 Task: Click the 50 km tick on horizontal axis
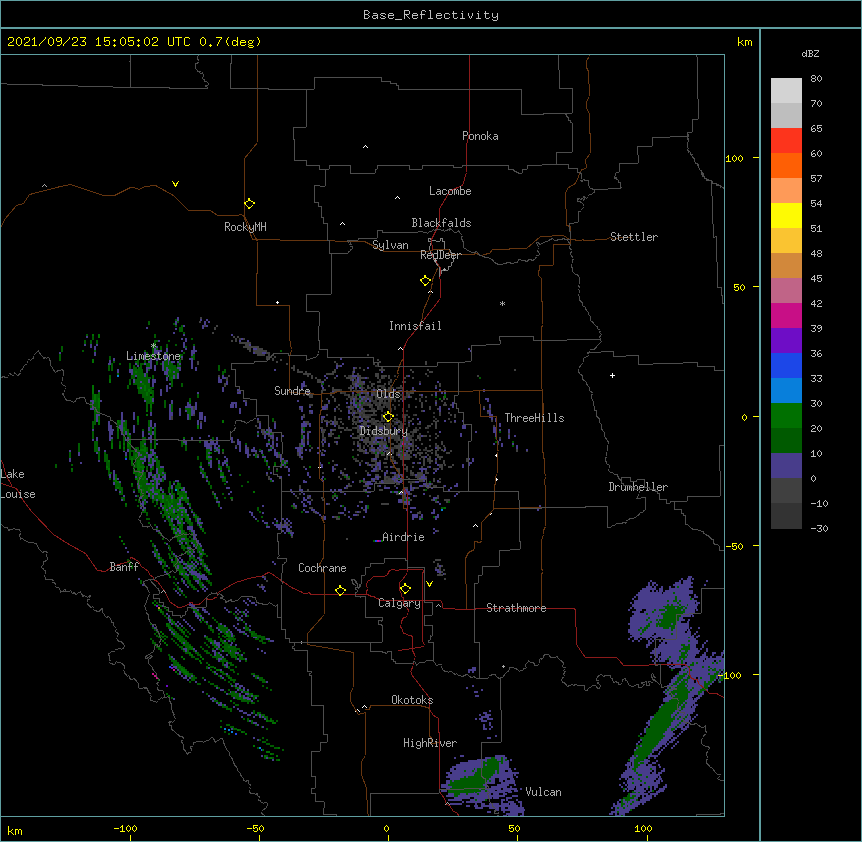(514, 829)
